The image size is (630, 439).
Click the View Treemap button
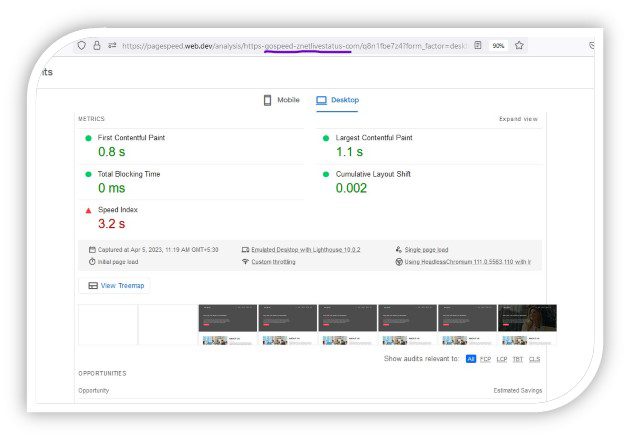point(116,286)
